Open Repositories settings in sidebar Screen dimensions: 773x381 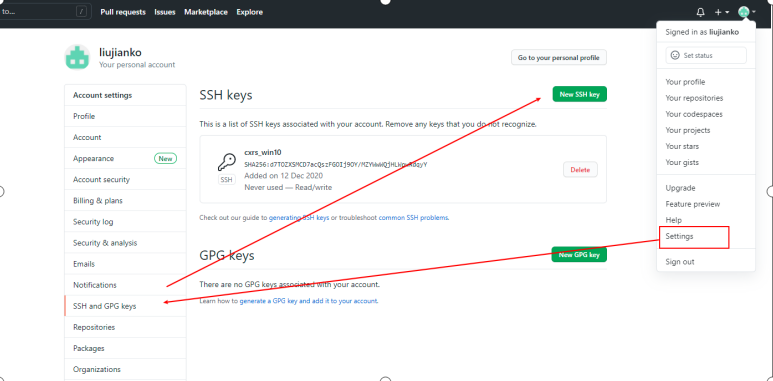(x=125, y=327)
